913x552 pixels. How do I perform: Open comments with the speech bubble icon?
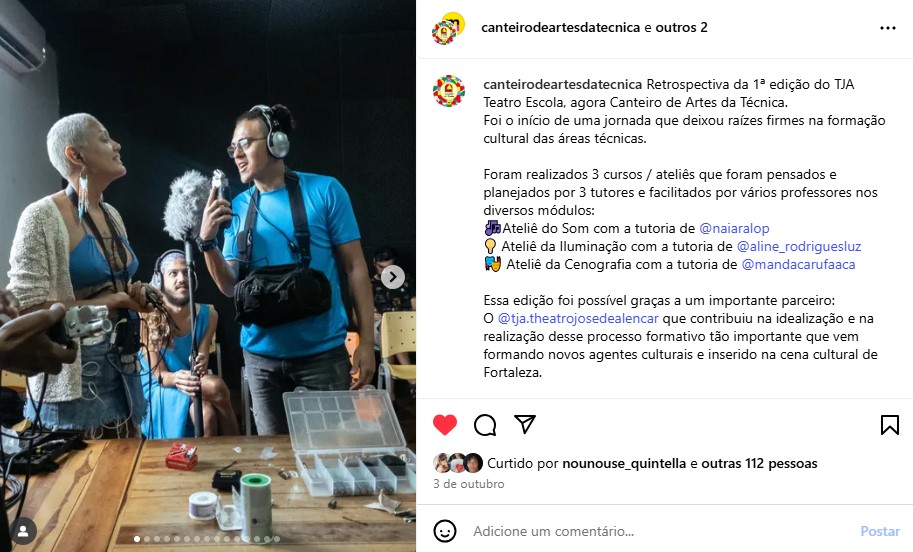click(x=484, y=425)
